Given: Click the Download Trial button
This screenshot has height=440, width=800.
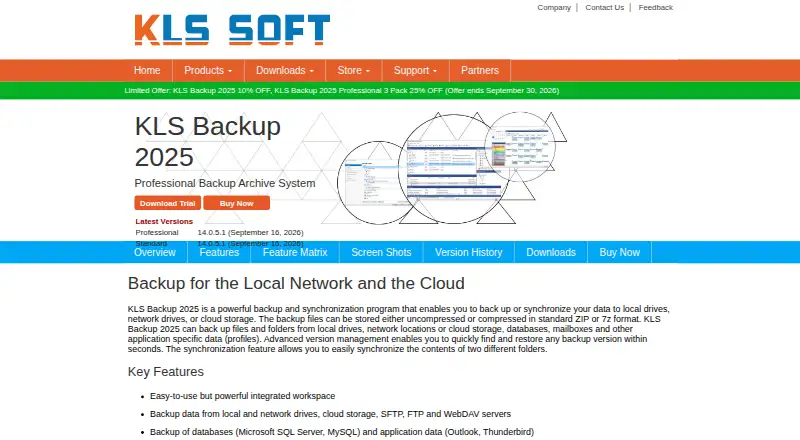Looking at the screenshot, I should pos(167,203).
